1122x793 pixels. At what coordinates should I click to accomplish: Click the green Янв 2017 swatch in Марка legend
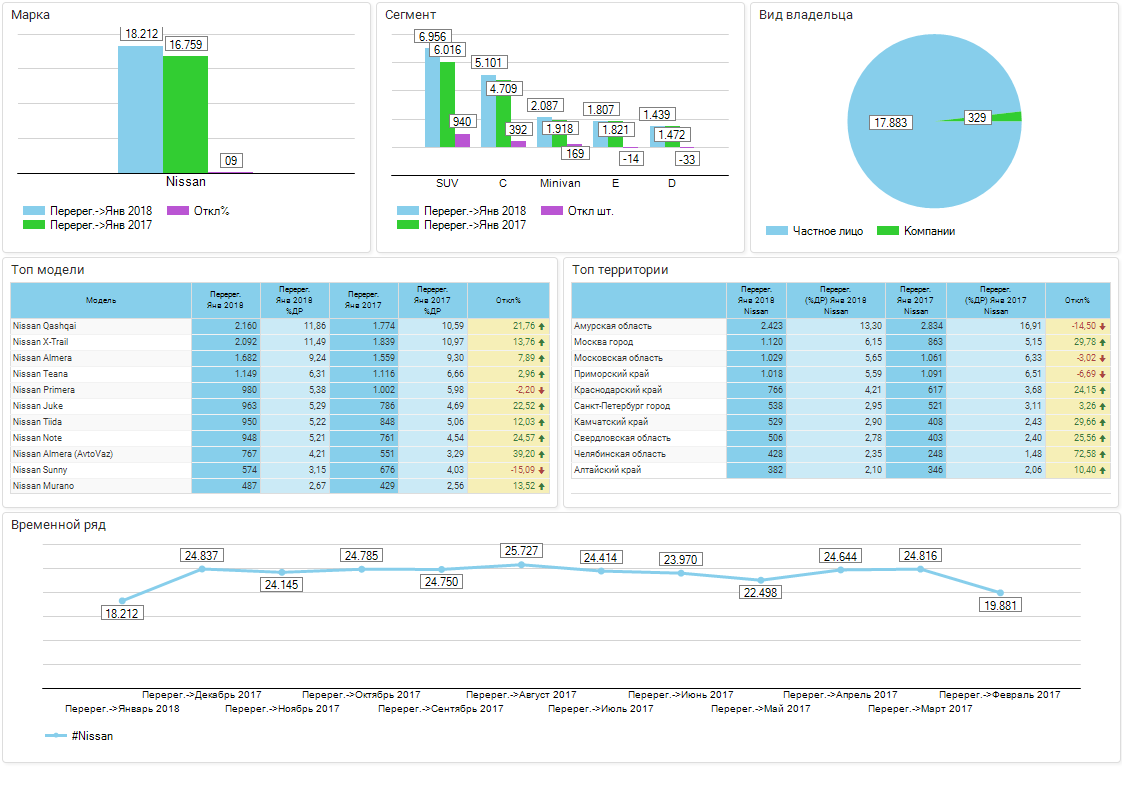pyautogui.click(x=34, y=225)
